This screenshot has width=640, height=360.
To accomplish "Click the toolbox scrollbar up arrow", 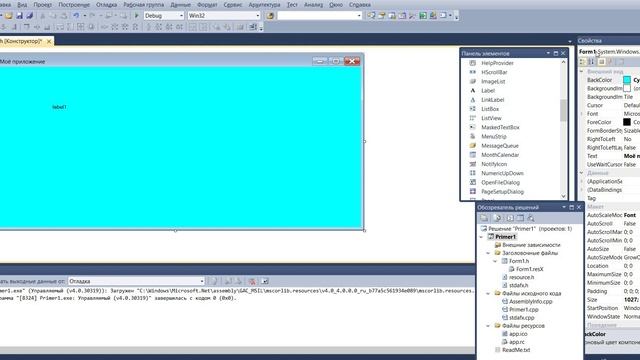I will 563,62.
